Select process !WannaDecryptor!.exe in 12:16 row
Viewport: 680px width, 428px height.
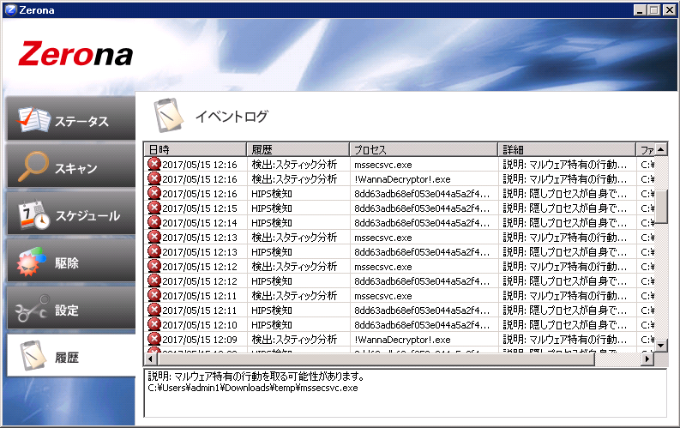coord(402,180)
